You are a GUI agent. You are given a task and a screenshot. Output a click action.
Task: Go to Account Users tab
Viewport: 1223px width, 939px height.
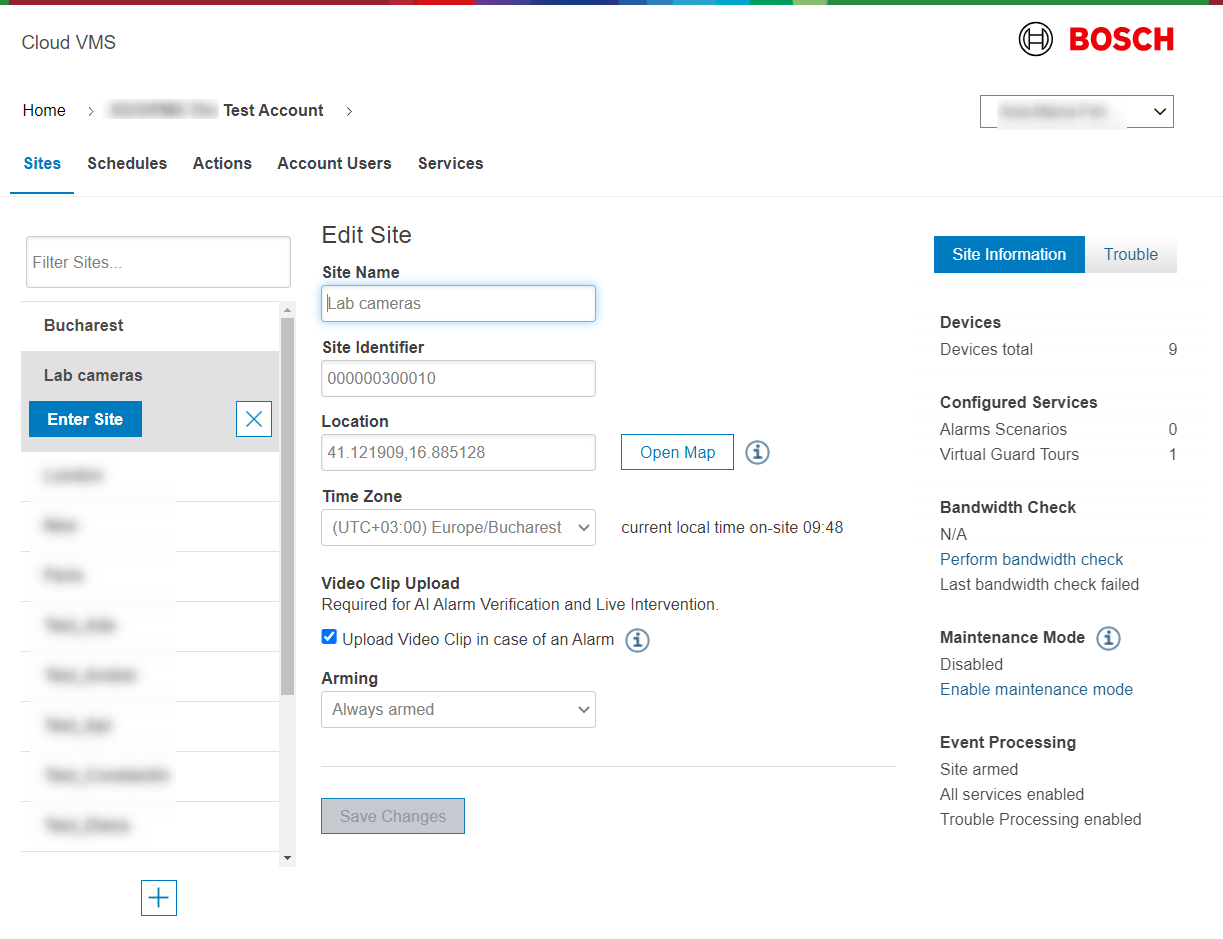pyautogui.click(x=334, y=164)
